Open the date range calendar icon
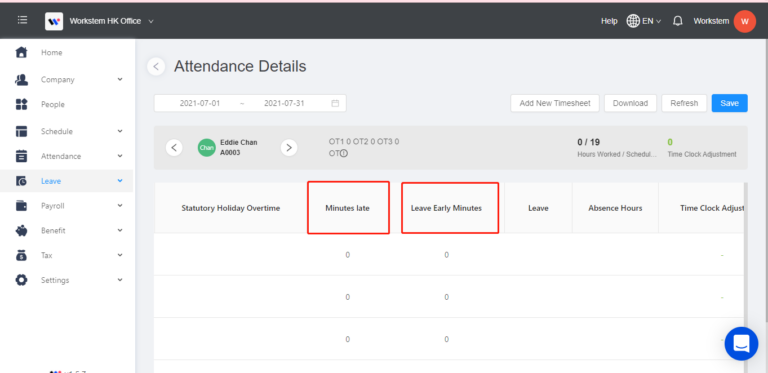 pyautogui.click(x=335, y=103)
